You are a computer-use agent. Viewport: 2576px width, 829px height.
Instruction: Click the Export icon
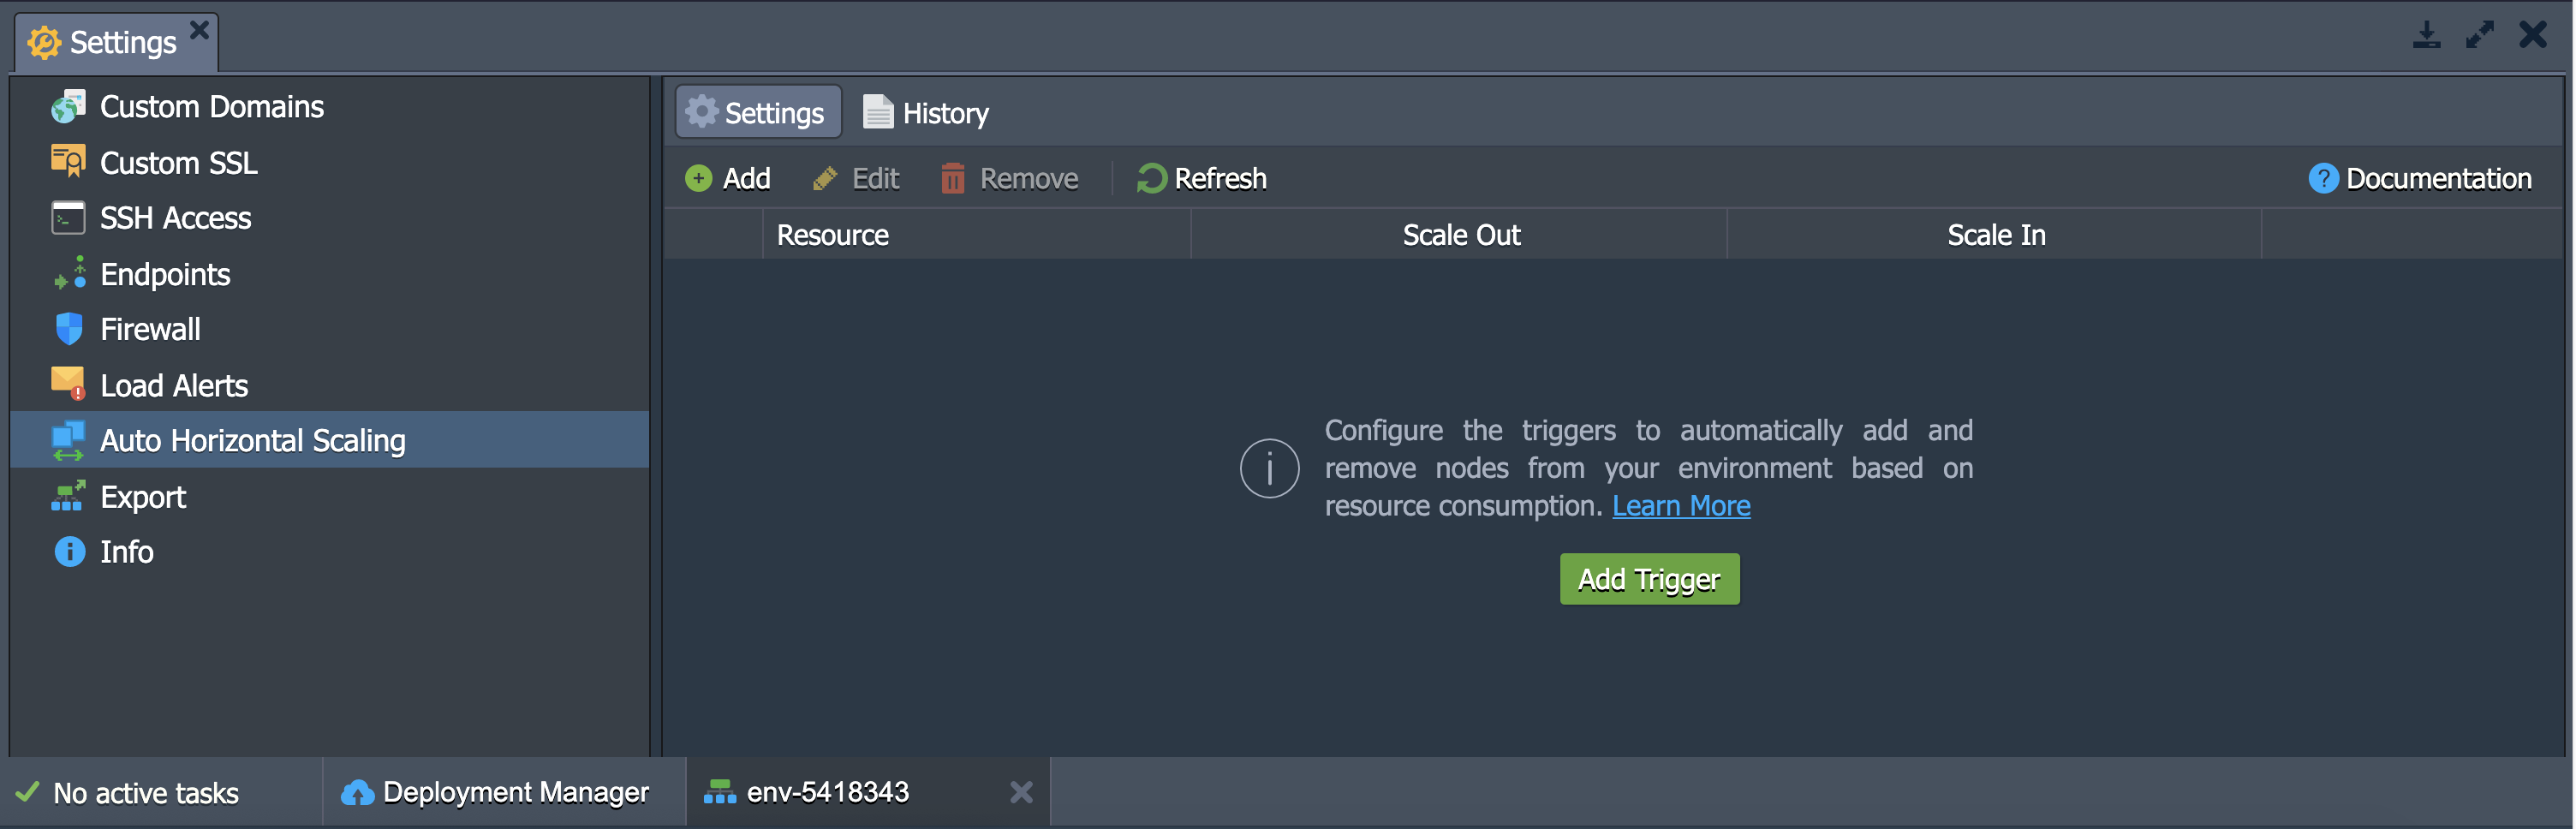coord(68,496)
